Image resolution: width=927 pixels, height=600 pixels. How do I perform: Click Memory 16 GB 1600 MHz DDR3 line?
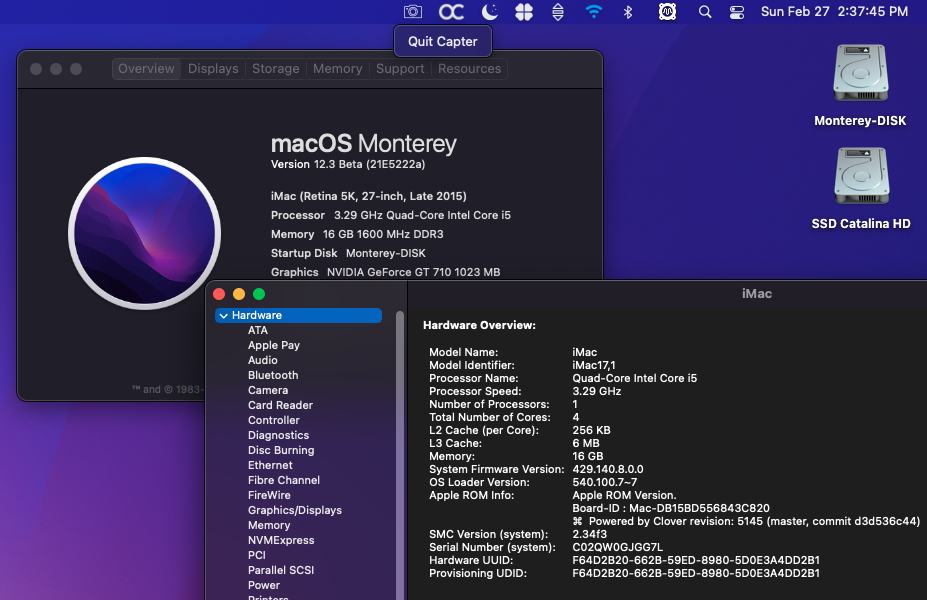click(x=357, y=234)
